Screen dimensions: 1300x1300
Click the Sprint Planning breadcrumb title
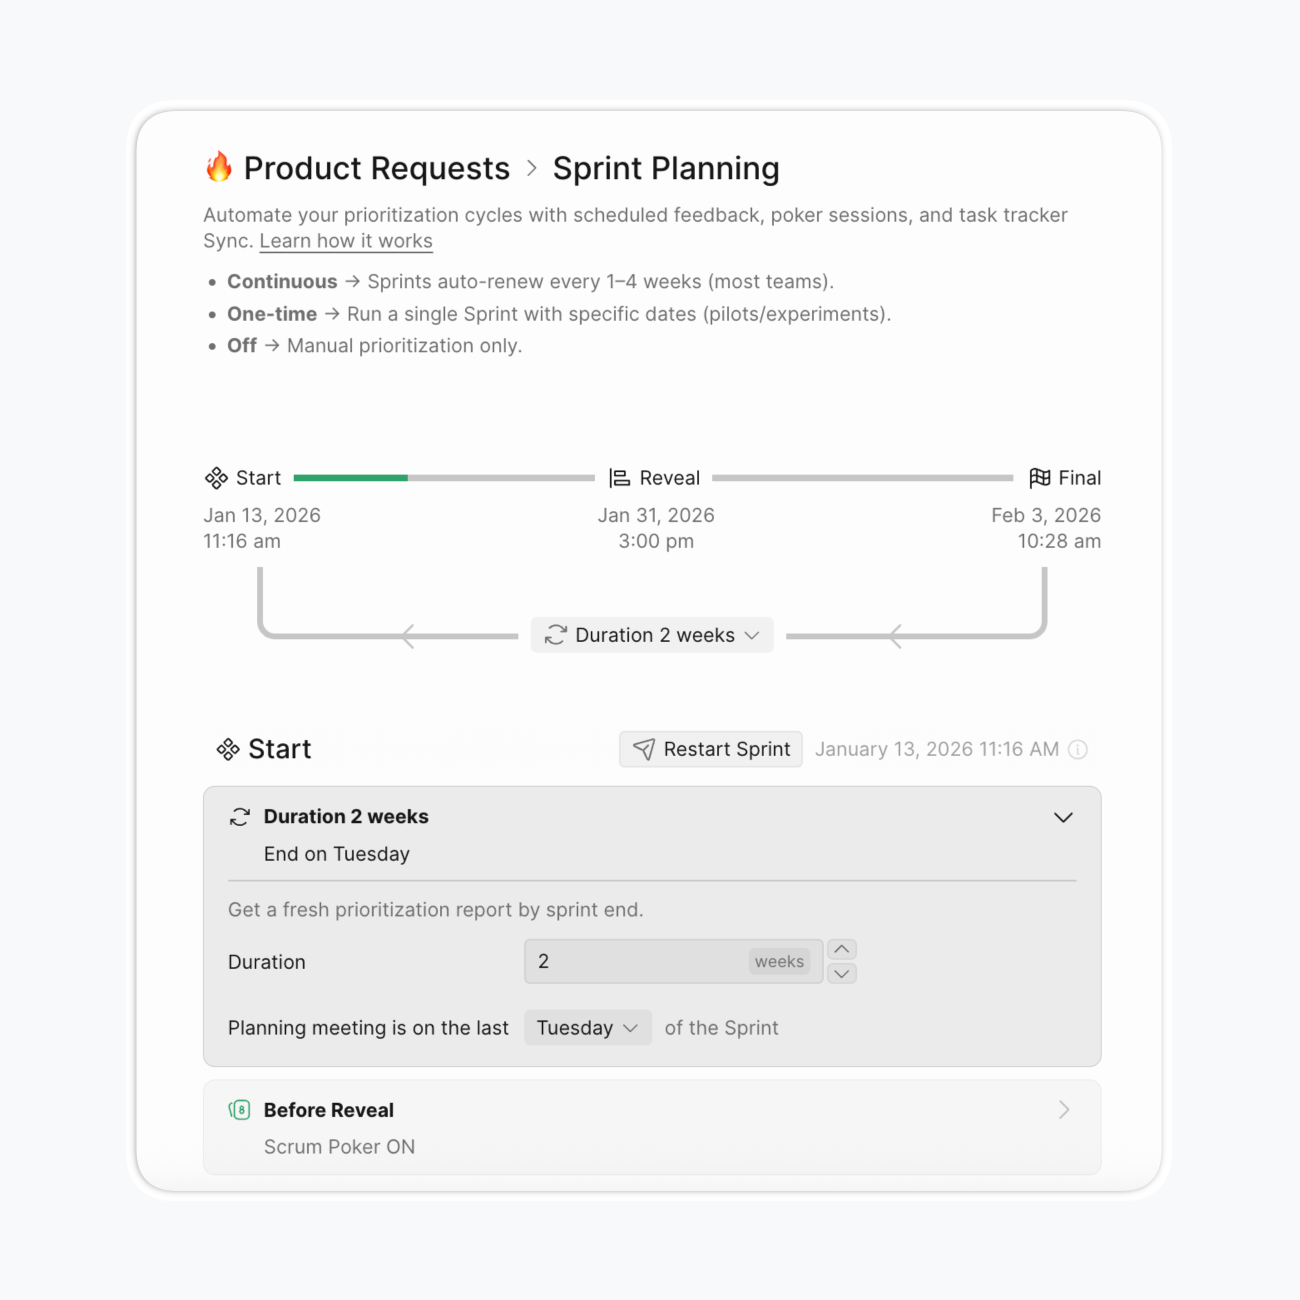click(666, 168)
